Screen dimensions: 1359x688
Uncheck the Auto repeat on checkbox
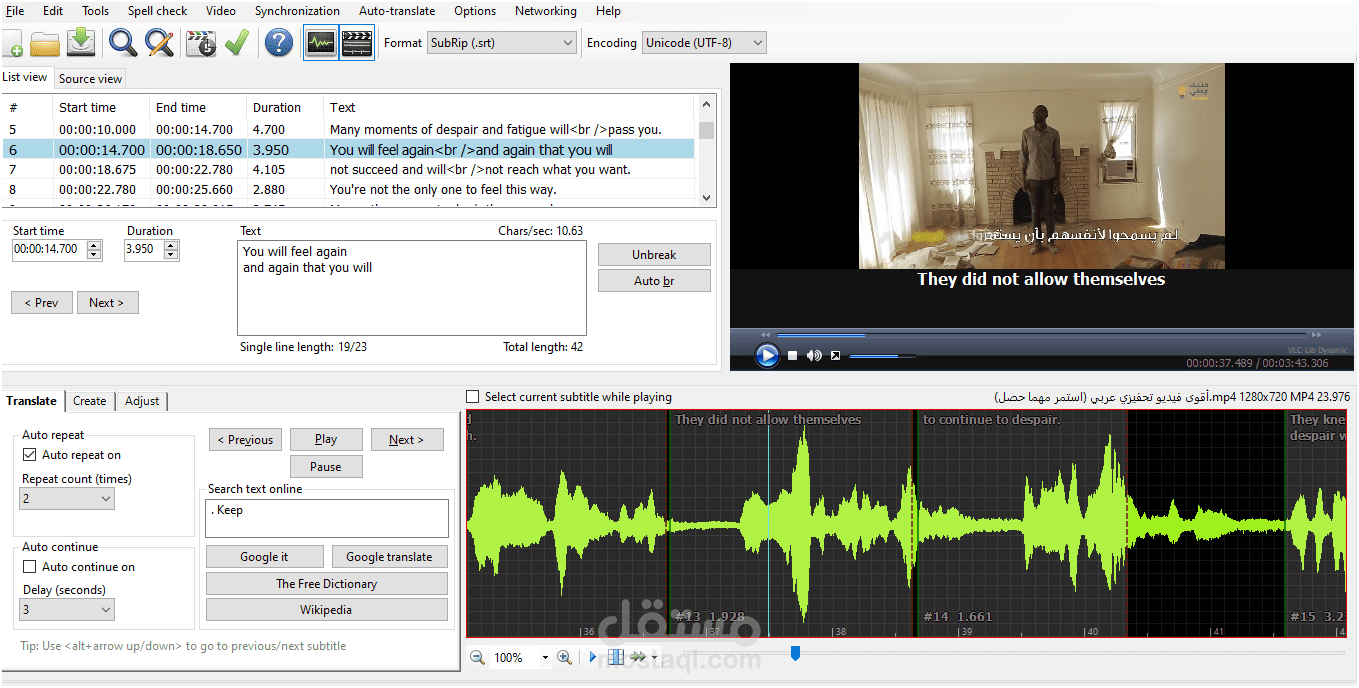tap(29, 455)
